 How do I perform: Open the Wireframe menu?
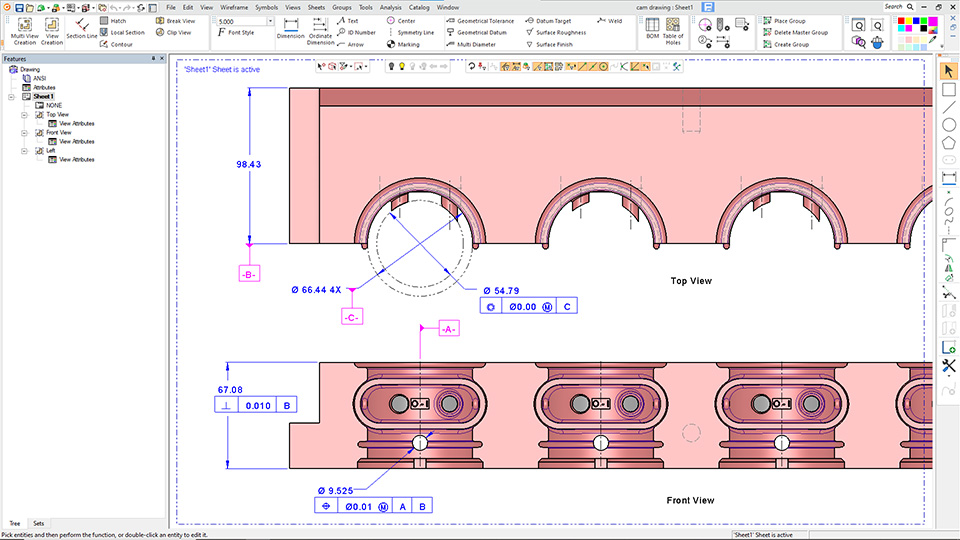tap(234, 7)
